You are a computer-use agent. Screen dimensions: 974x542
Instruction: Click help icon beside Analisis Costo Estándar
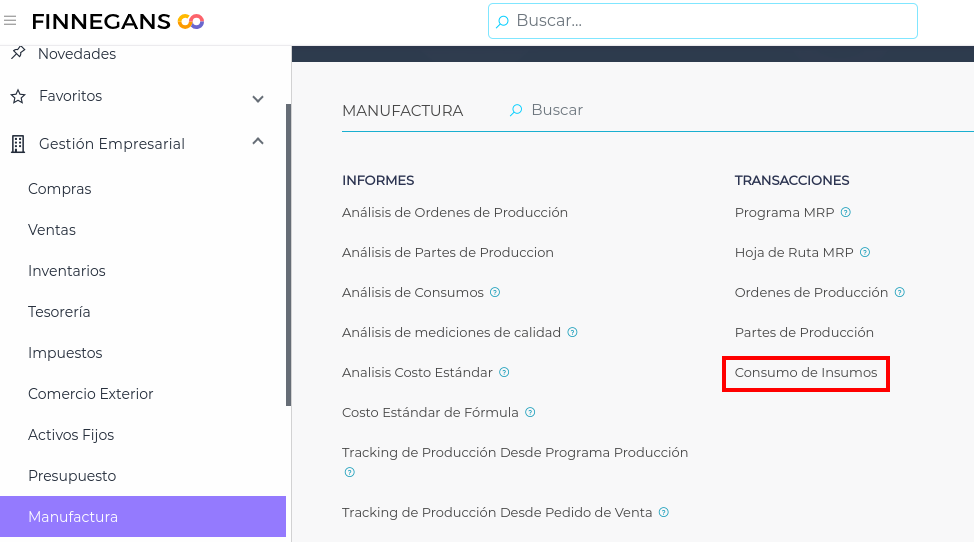click(504, 373)
